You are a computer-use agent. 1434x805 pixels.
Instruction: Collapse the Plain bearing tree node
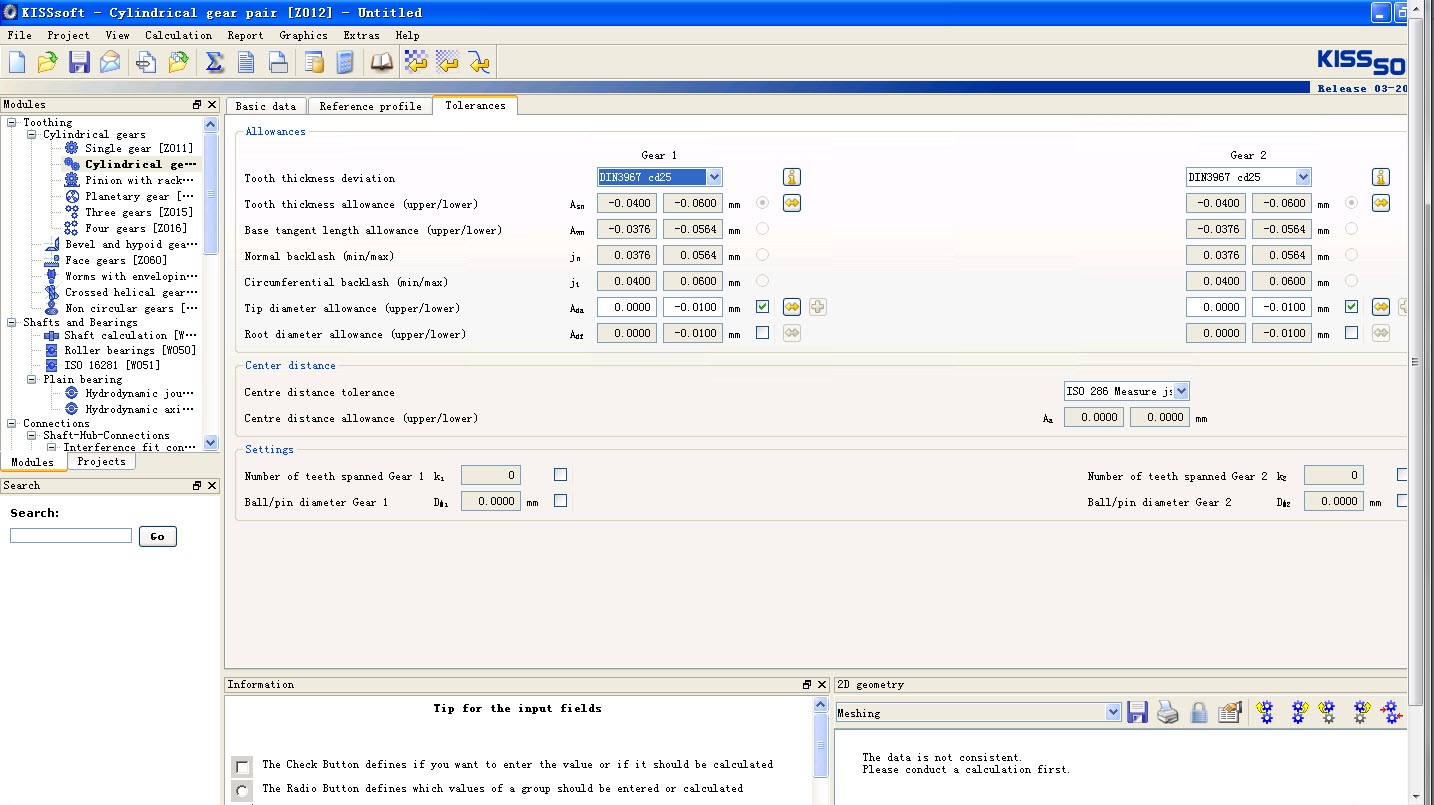point(32,379)
